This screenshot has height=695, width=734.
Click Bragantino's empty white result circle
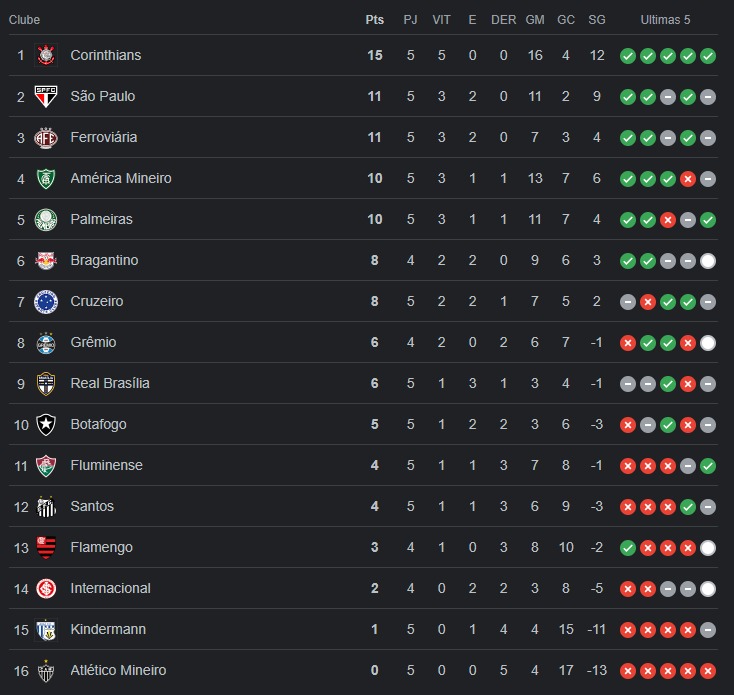(x=708, y=261)
